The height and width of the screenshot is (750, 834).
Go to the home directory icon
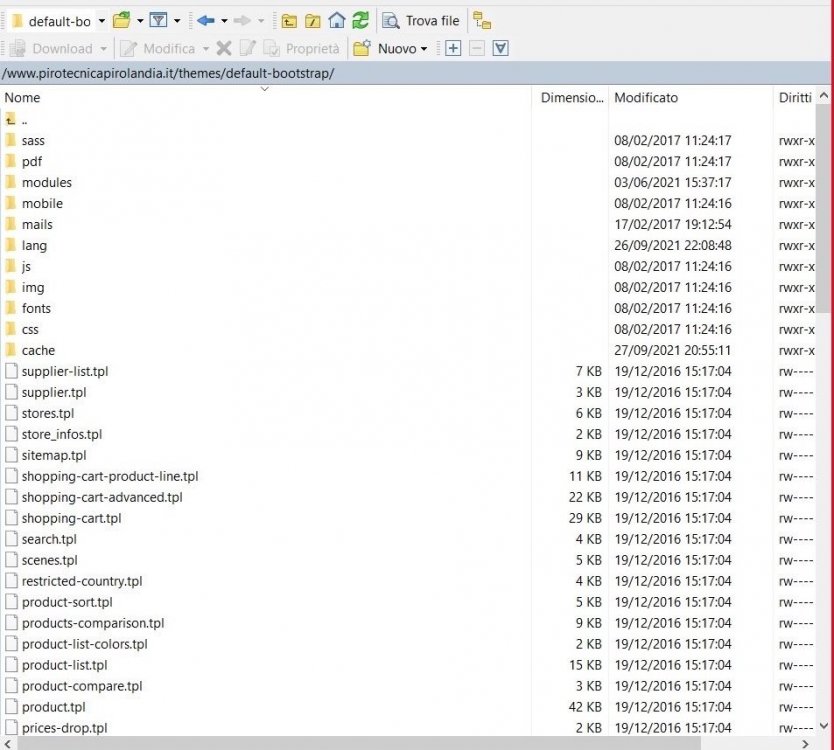[x=337, y=20]
